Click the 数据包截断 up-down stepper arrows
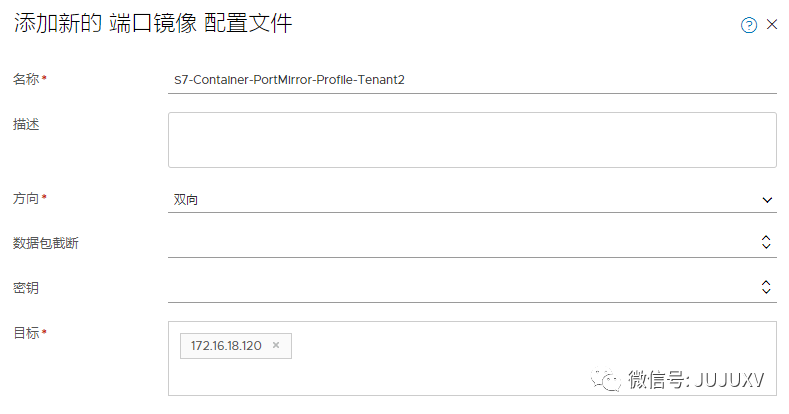The width and height of the screenshot is (789, 414). pyautogui.click(x=766, y=242)
